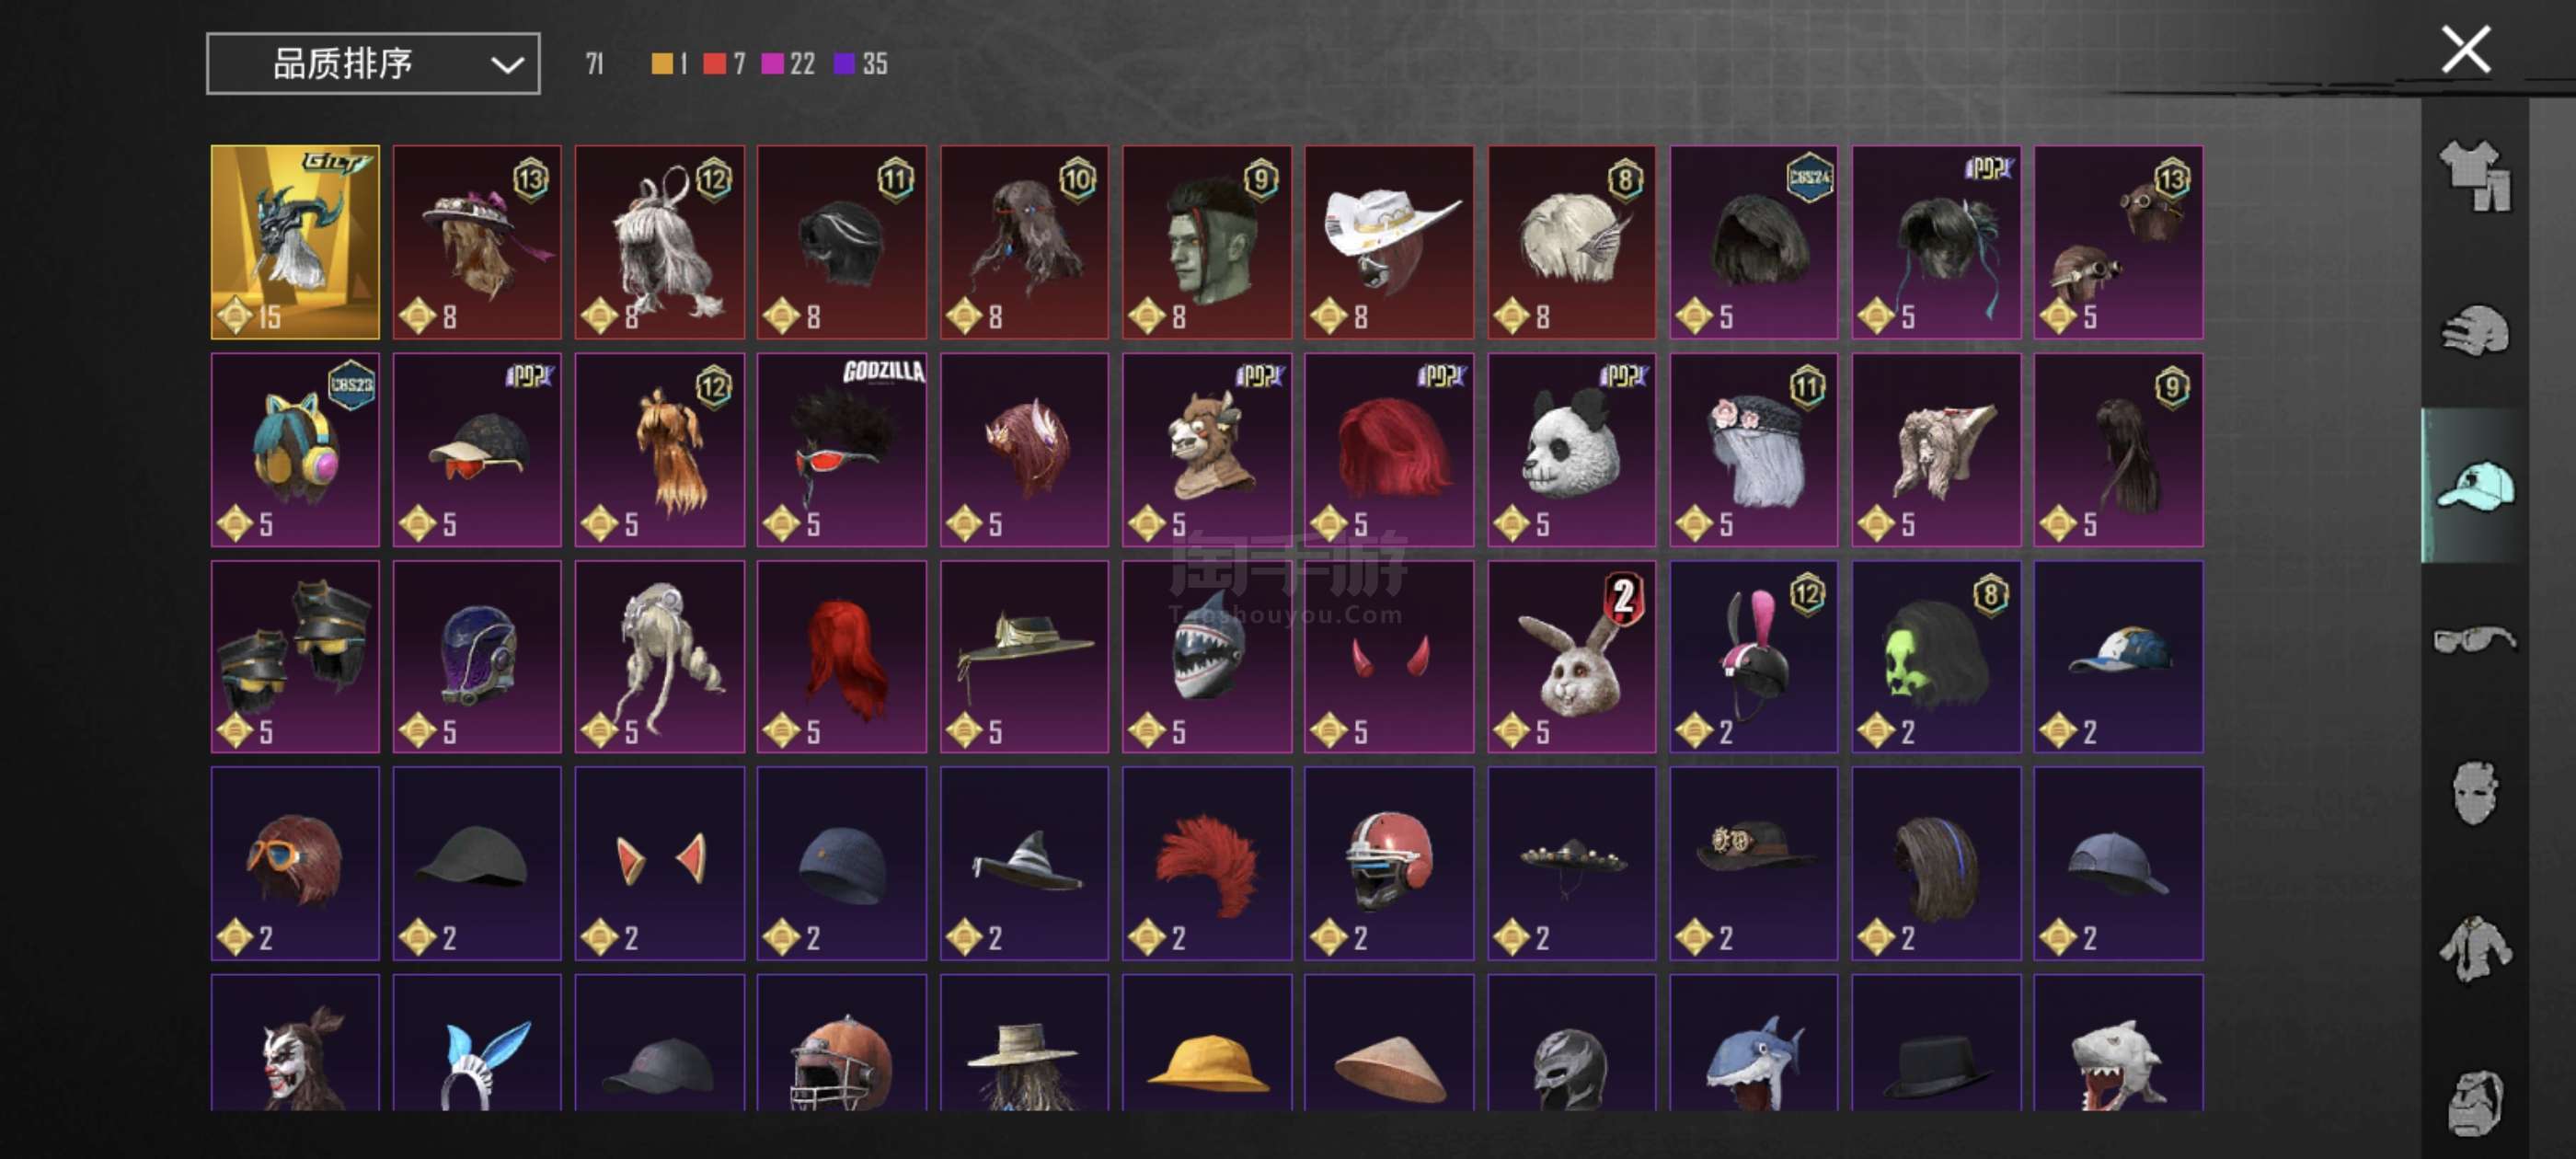Filter by red quality count 7
Viewport: 2576px width, 1159px height.
point(725,64)
